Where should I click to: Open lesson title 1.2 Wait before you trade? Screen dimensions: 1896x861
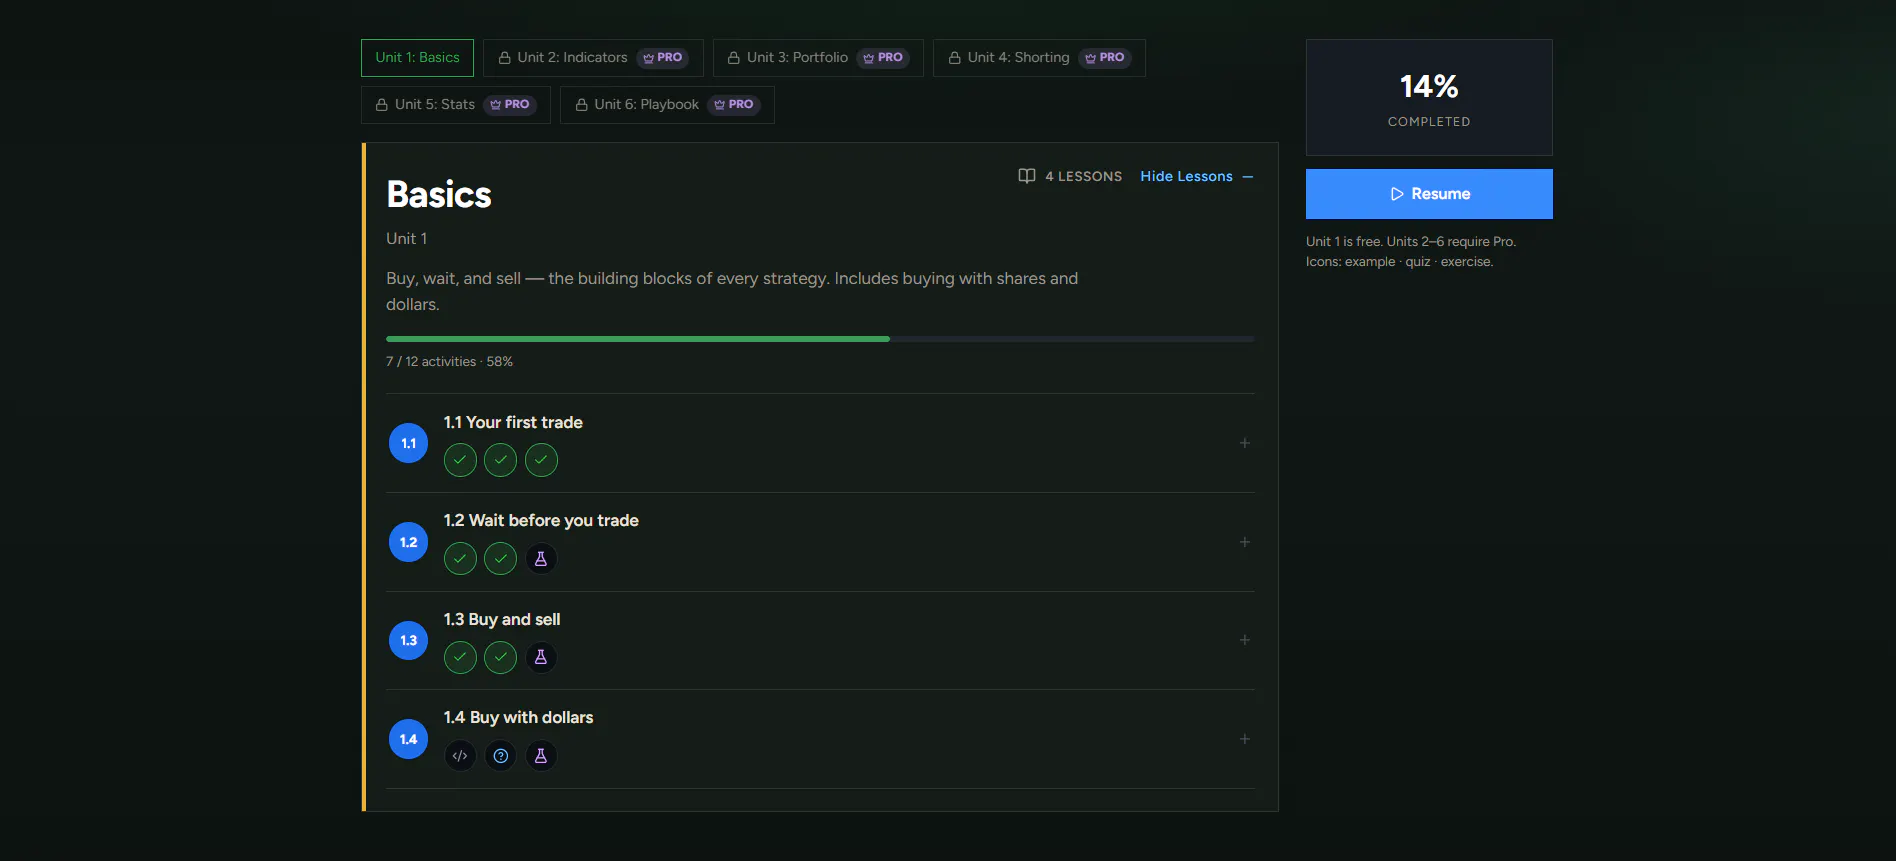[541, 521]
